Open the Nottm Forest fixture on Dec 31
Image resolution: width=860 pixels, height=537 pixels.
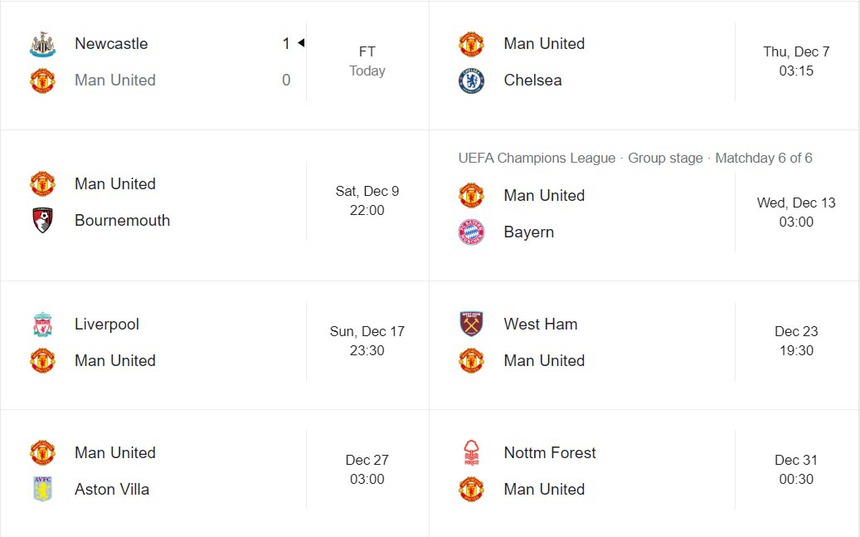coord(796,470)
